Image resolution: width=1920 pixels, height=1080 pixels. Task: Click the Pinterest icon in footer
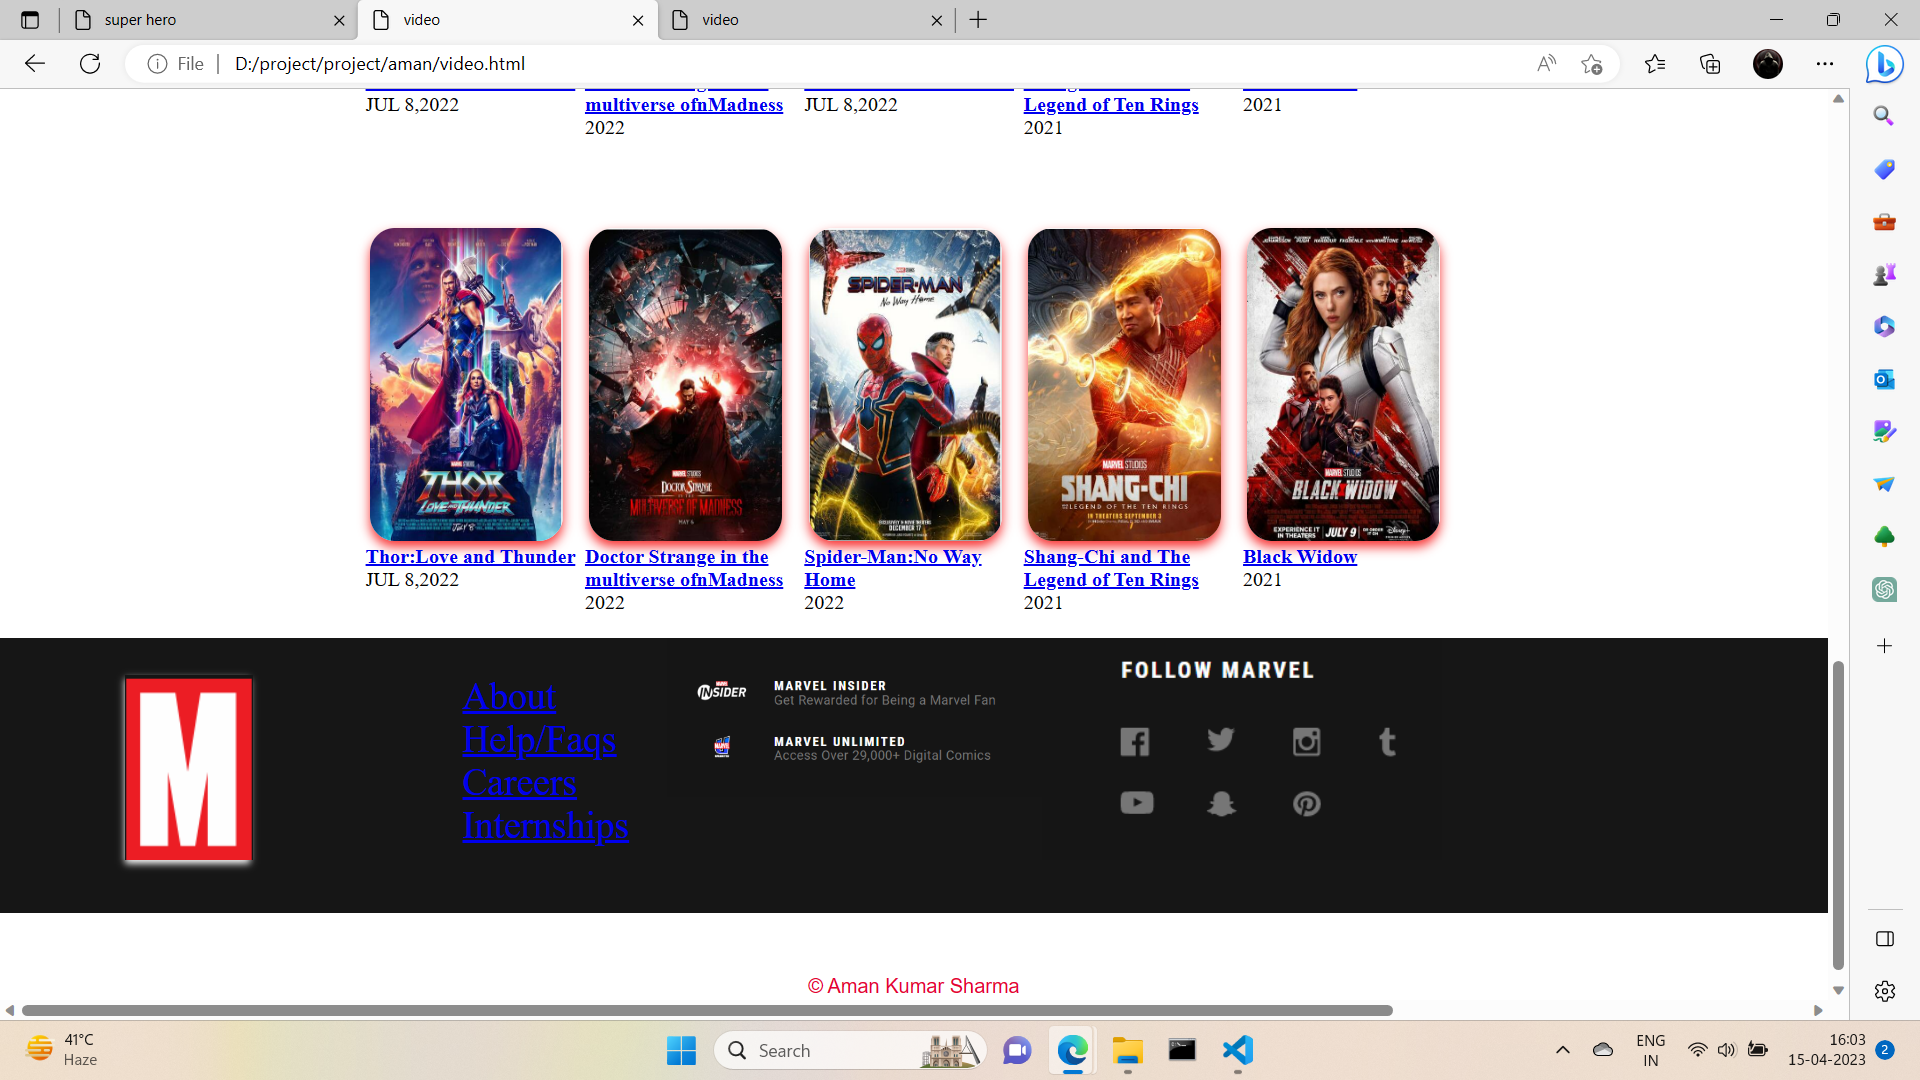pyautogui.click(x=1306, y=803)
